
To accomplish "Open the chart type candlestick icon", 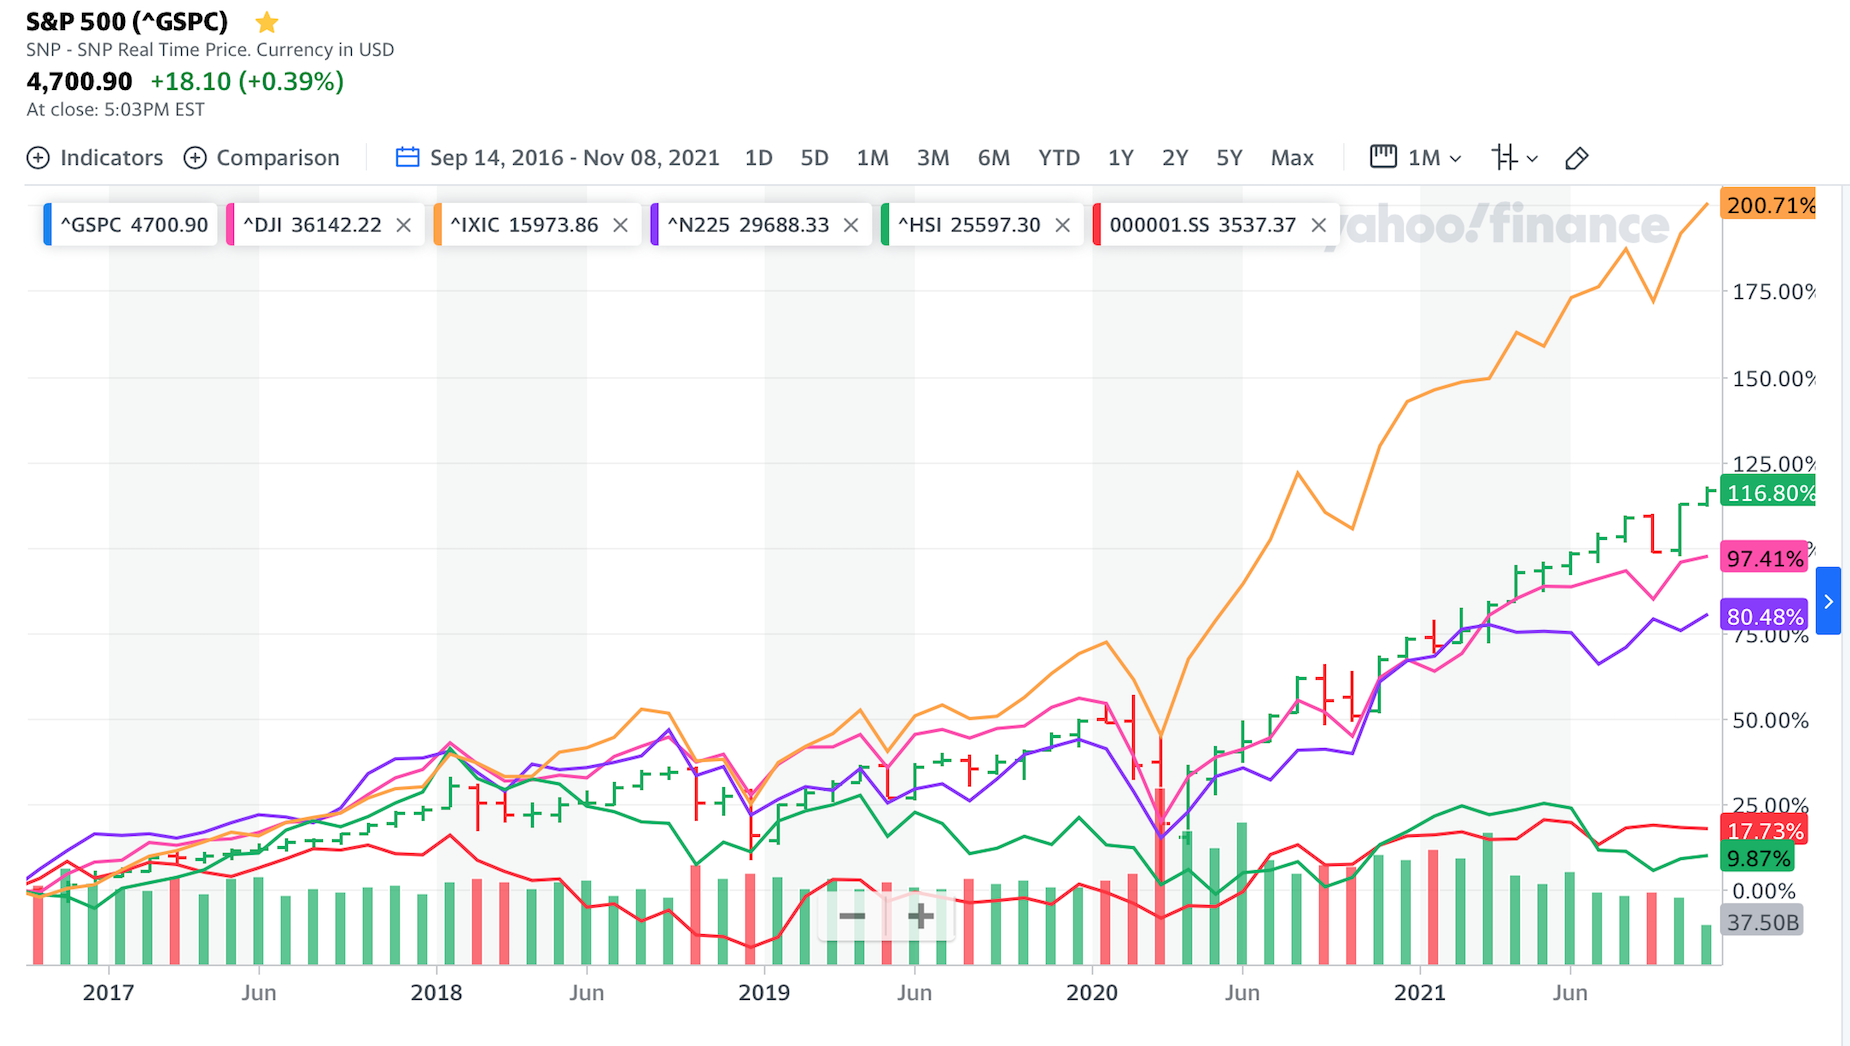I will coord(1504,157).
